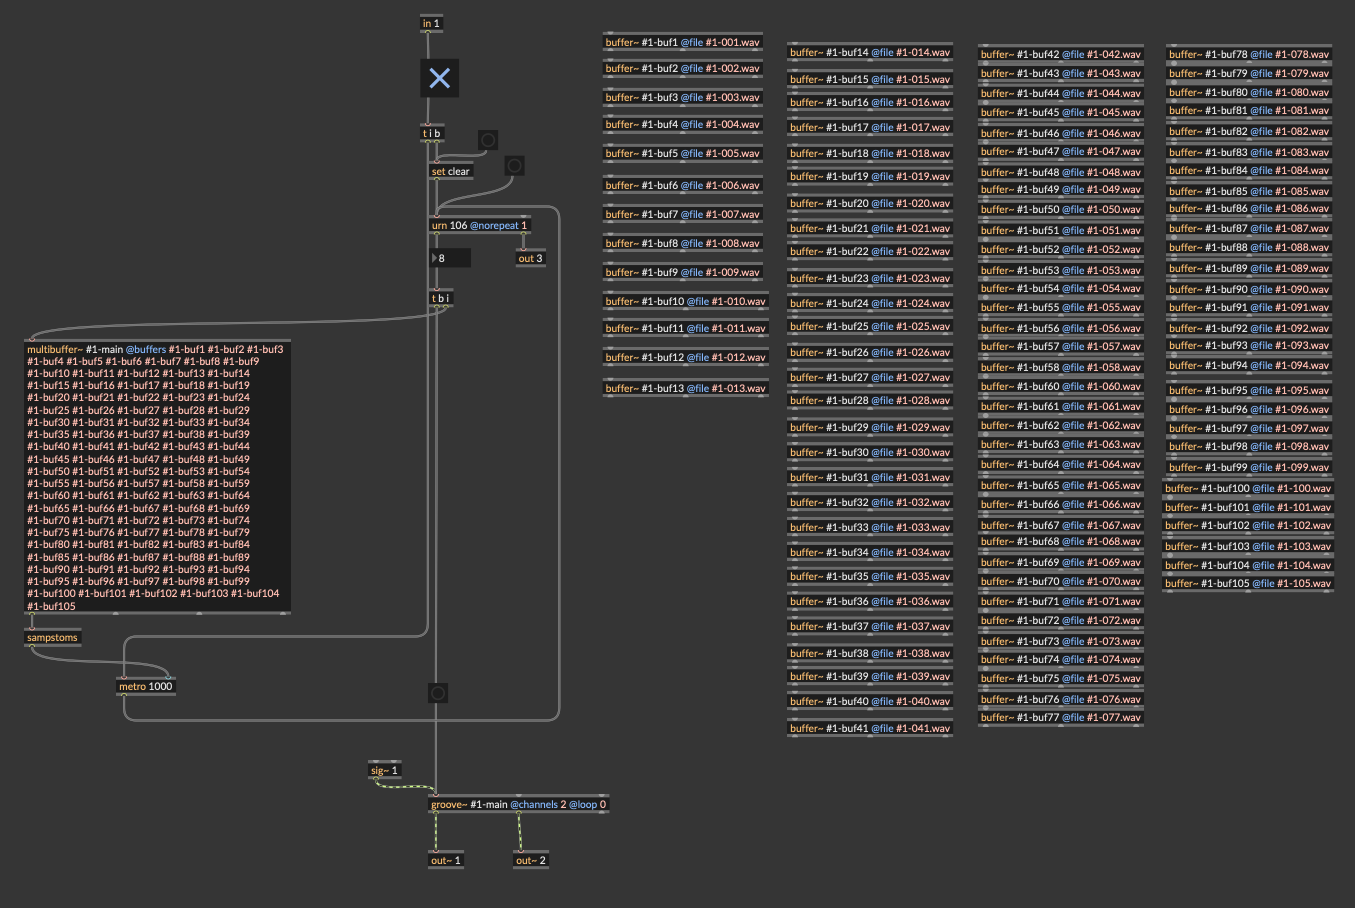Click the bang button beside t i b
1355x908 pixels.
click(488, 140)
